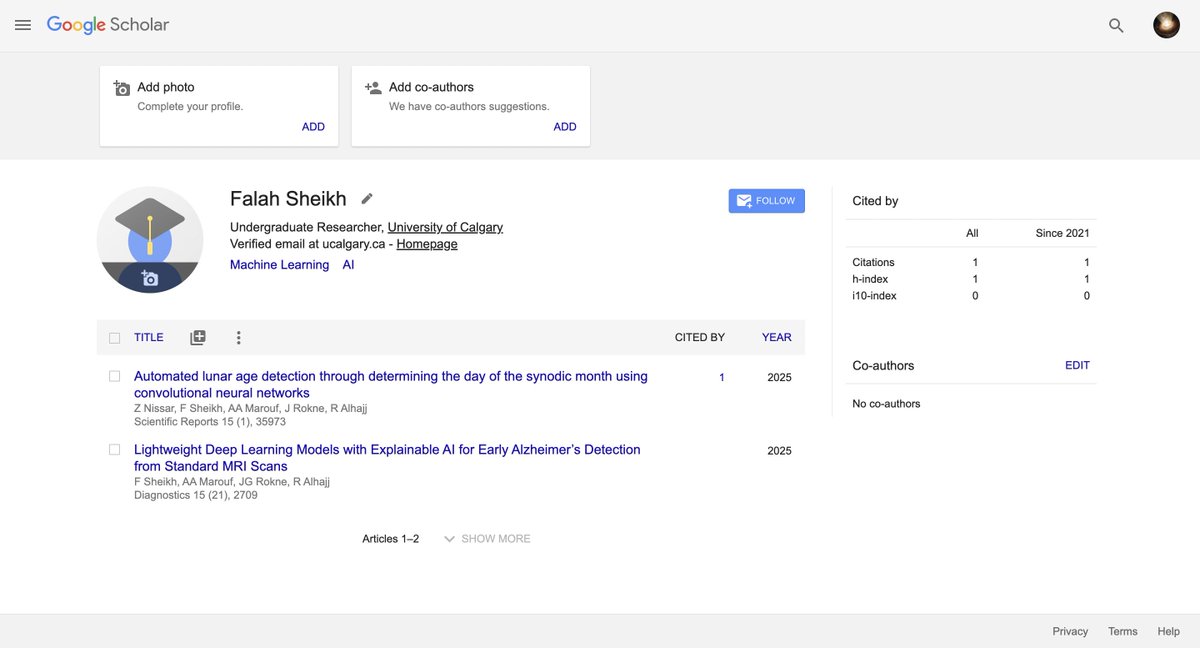
Task: Check the Alzheimer's Detection article checkbox
Action: (x=114, y=450)
